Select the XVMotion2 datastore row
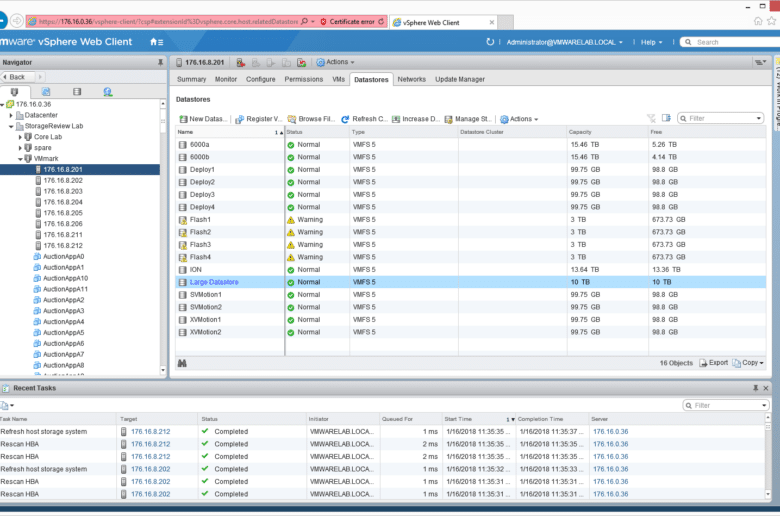 471,332
